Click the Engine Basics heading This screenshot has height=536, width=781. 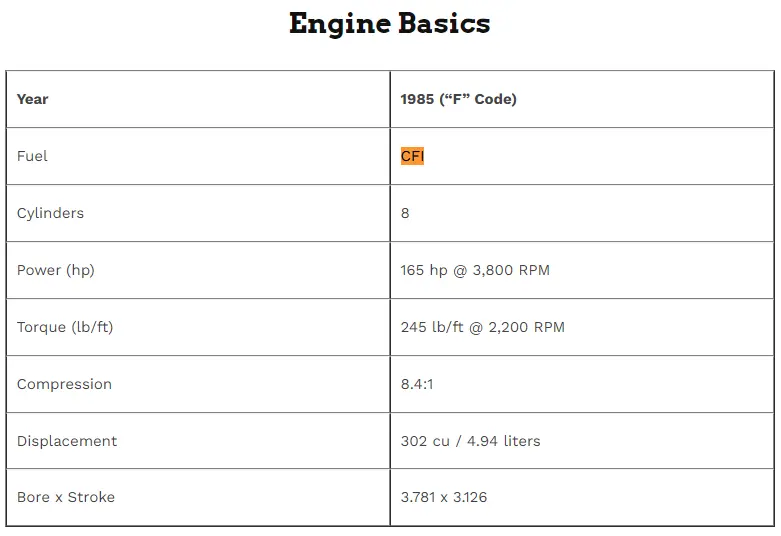[390, 24]
